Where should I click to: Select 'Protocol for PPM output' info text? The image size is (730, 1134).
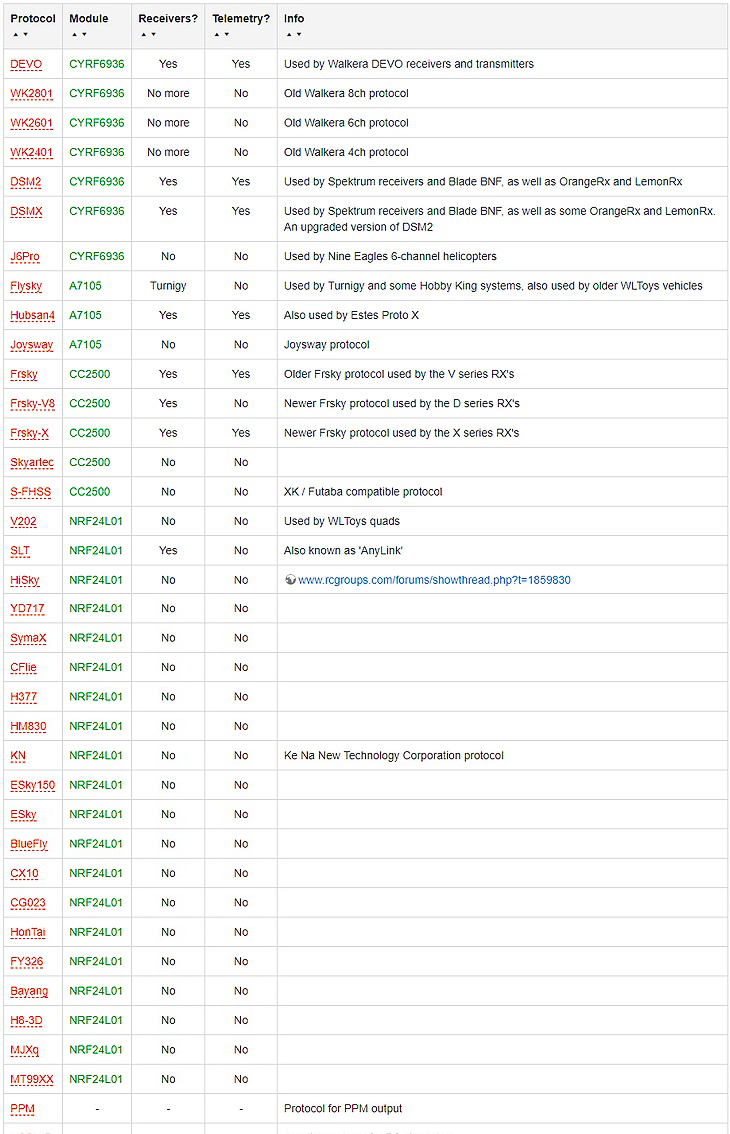coord(343,1109)
